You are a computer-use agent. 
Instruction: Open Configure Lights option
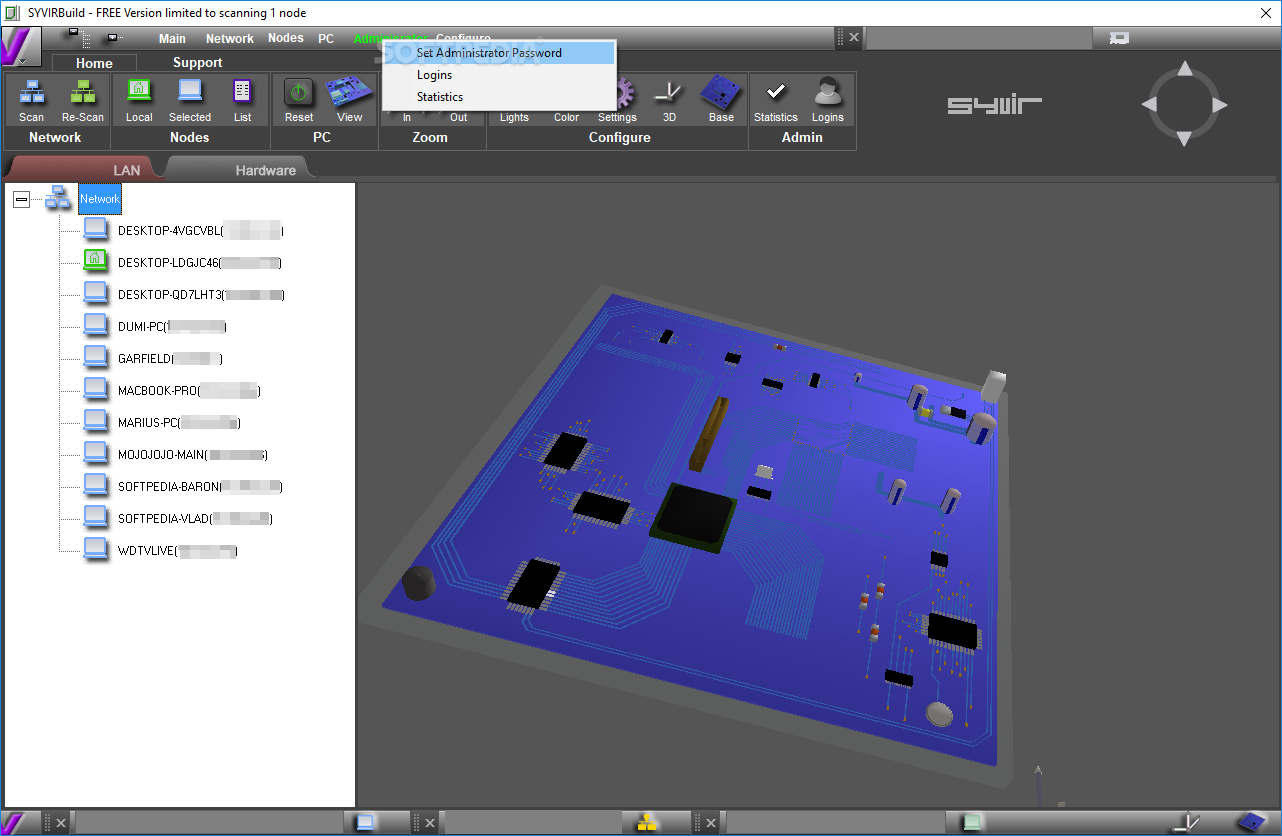[x=514, y=117]
